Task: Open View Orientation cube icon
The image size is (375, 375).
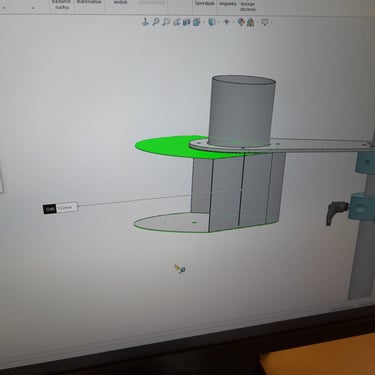Action: pyautogui.click(x=197, y=22)
